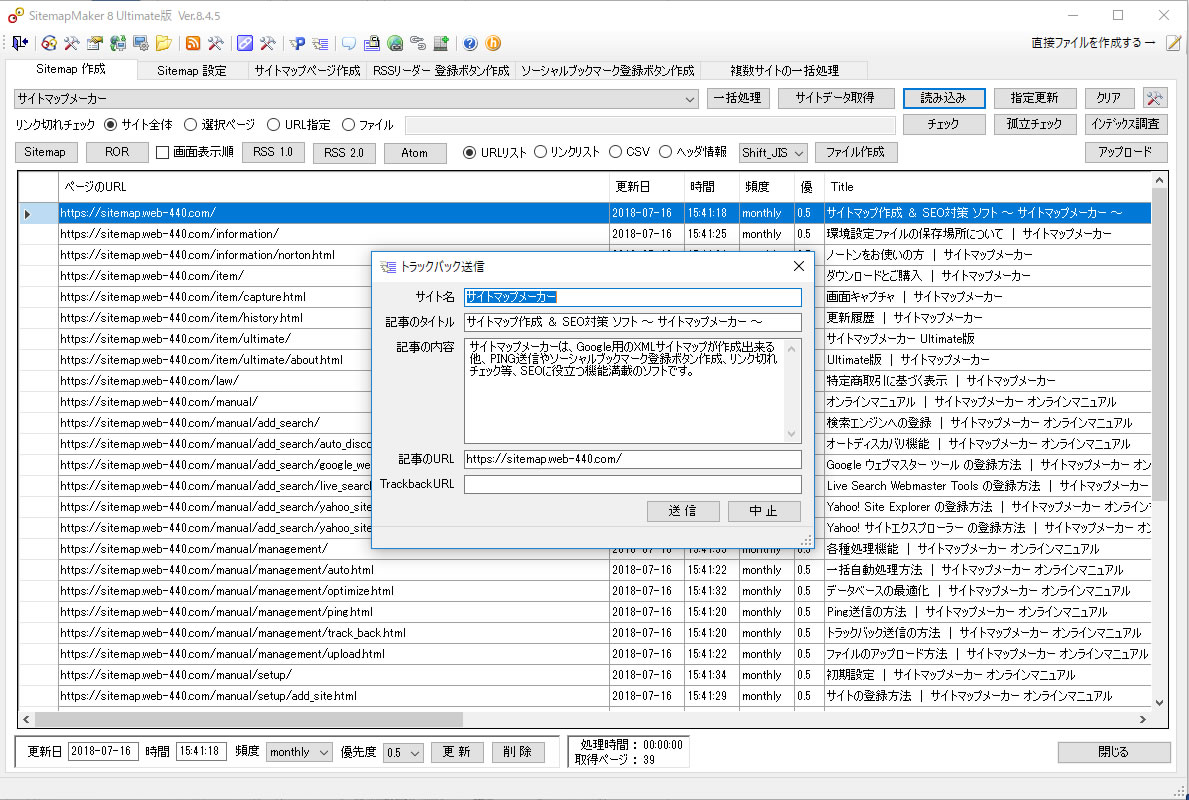Click the gray chain links toolbar icon

pos(418,43)
